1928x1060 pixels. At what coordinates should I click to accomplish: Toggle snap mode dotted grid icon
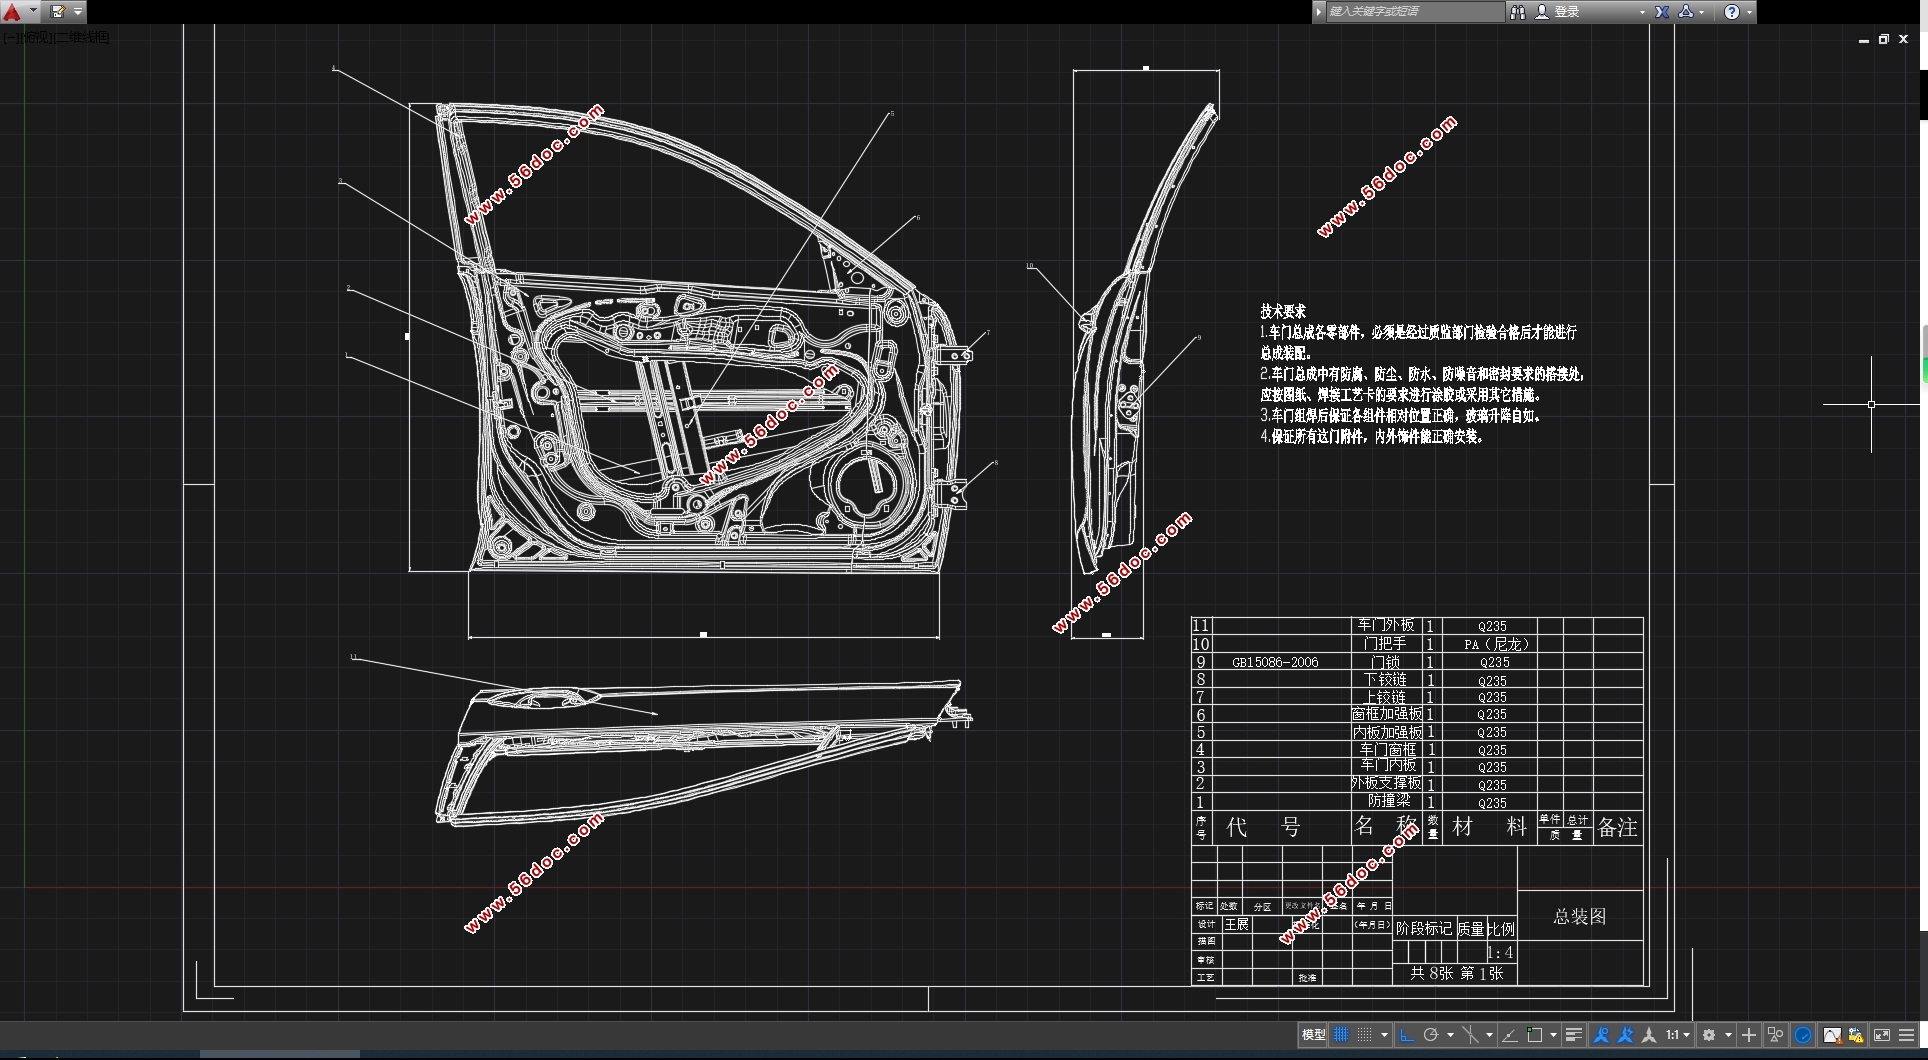(x=1364, y=1035)
